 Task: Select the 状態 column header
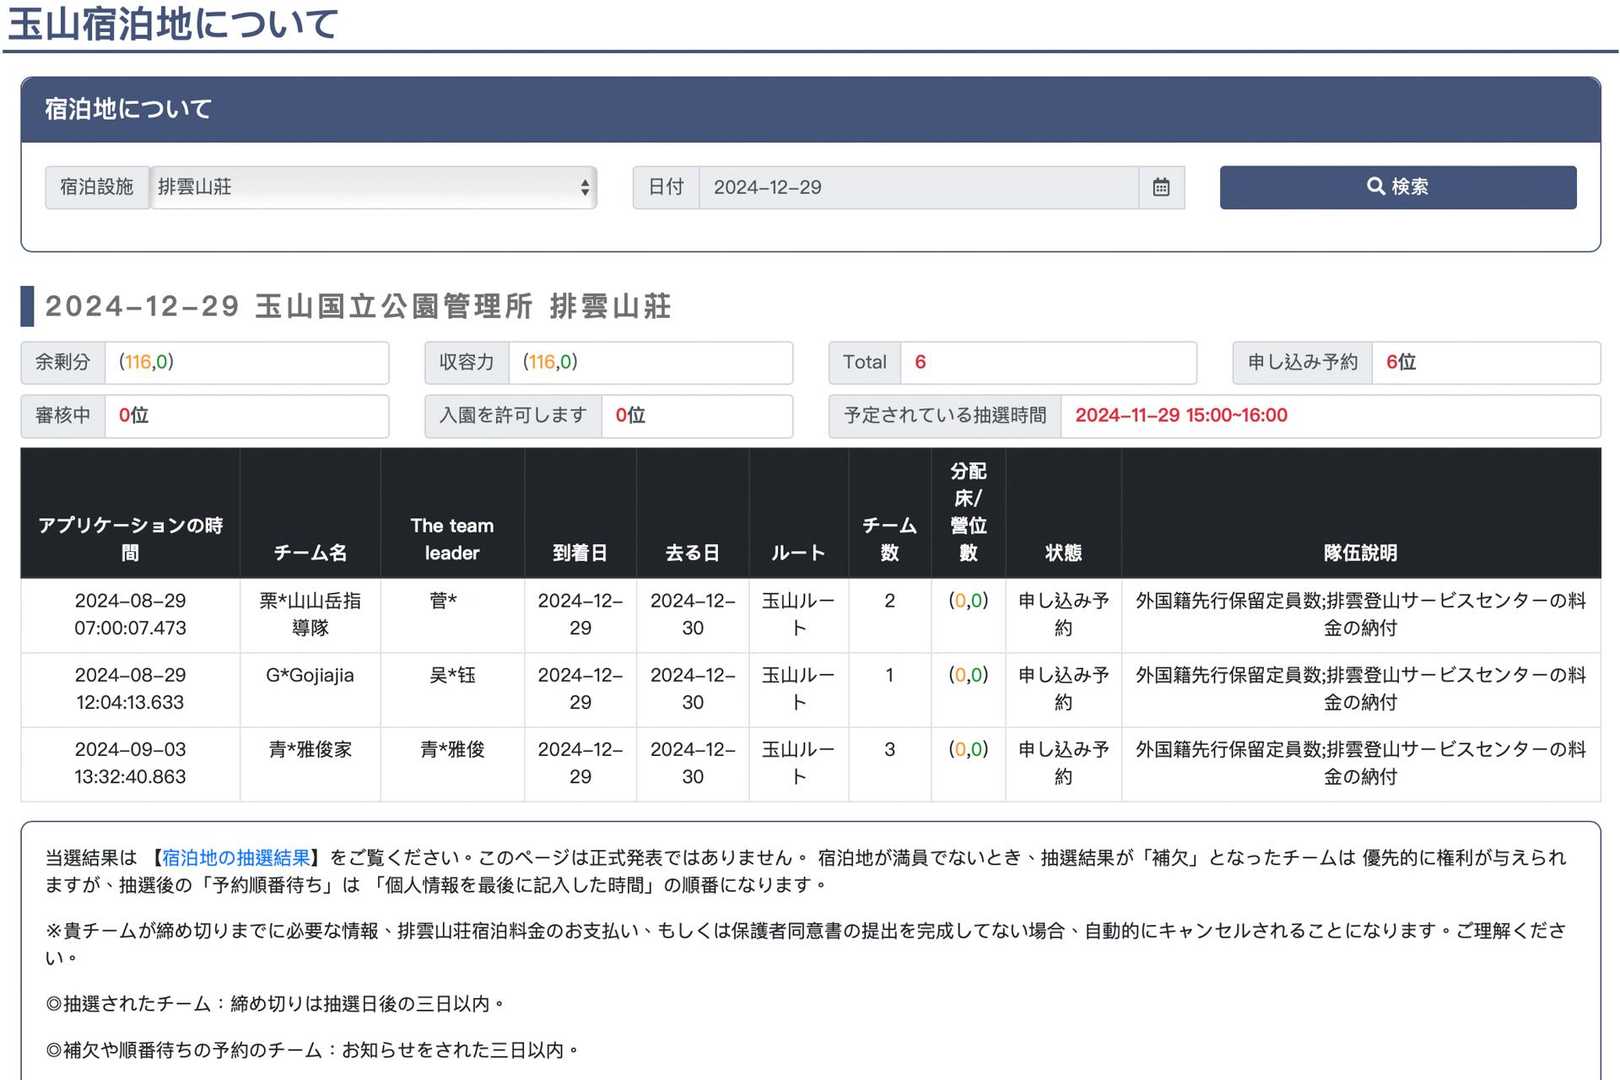point(1063,552)
